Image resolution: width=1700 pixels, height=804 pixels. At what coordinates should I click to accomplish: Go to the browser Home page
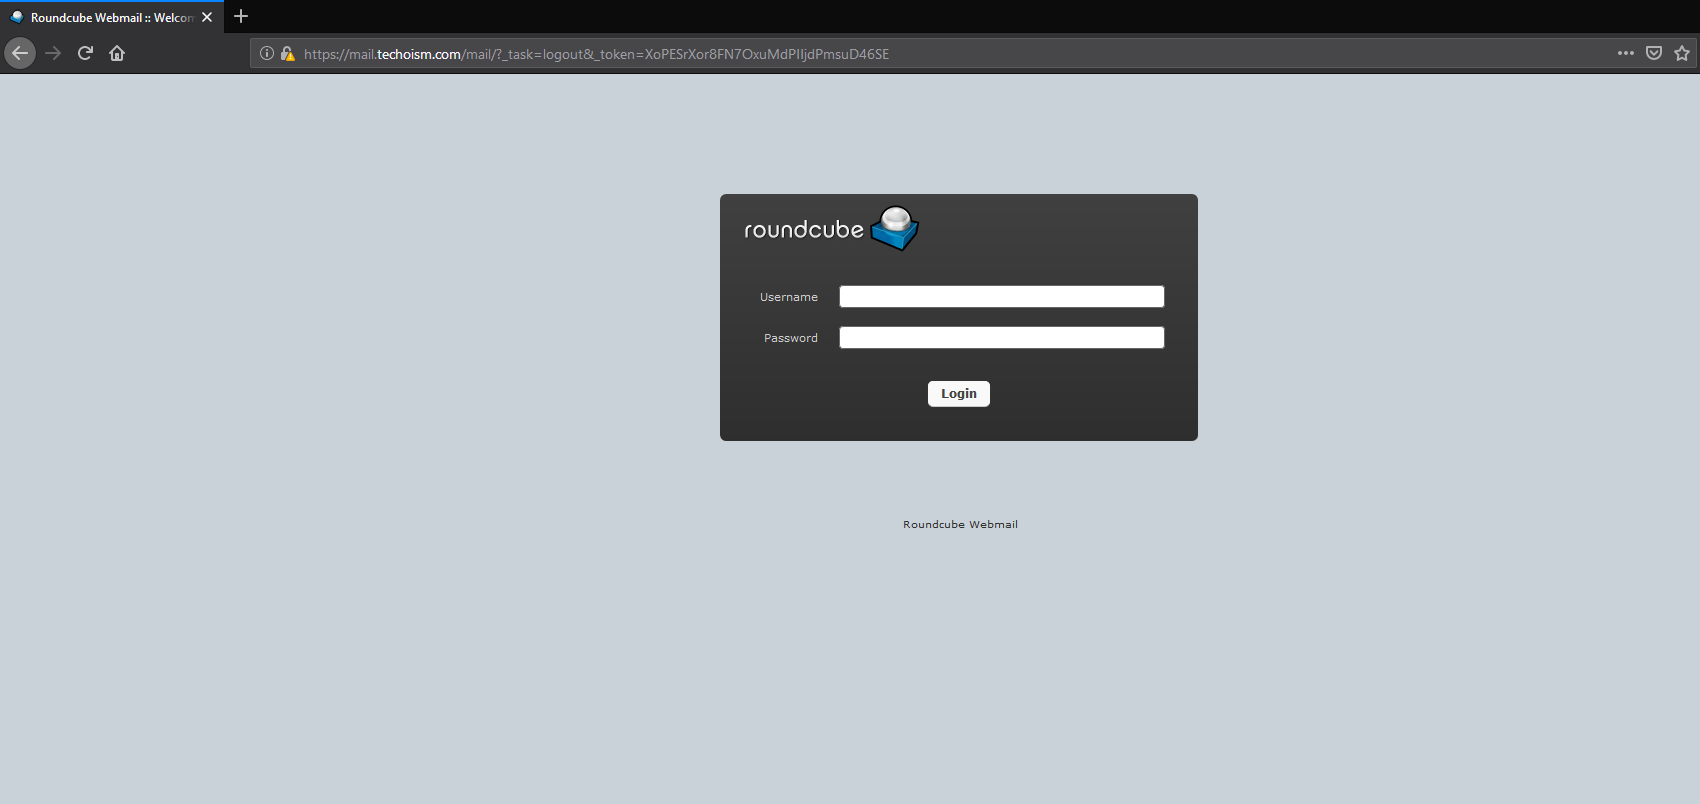pos(117,53)
